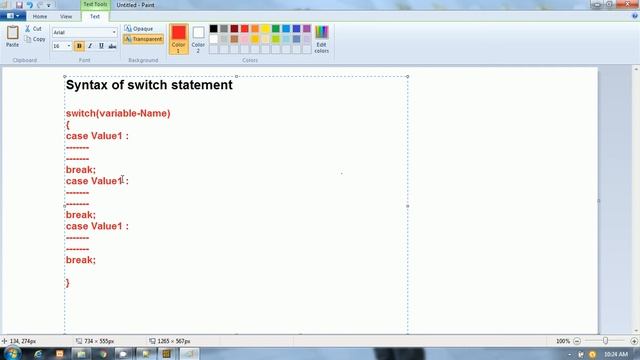Copy the selected text
The image size is (640, 360).
35,39
